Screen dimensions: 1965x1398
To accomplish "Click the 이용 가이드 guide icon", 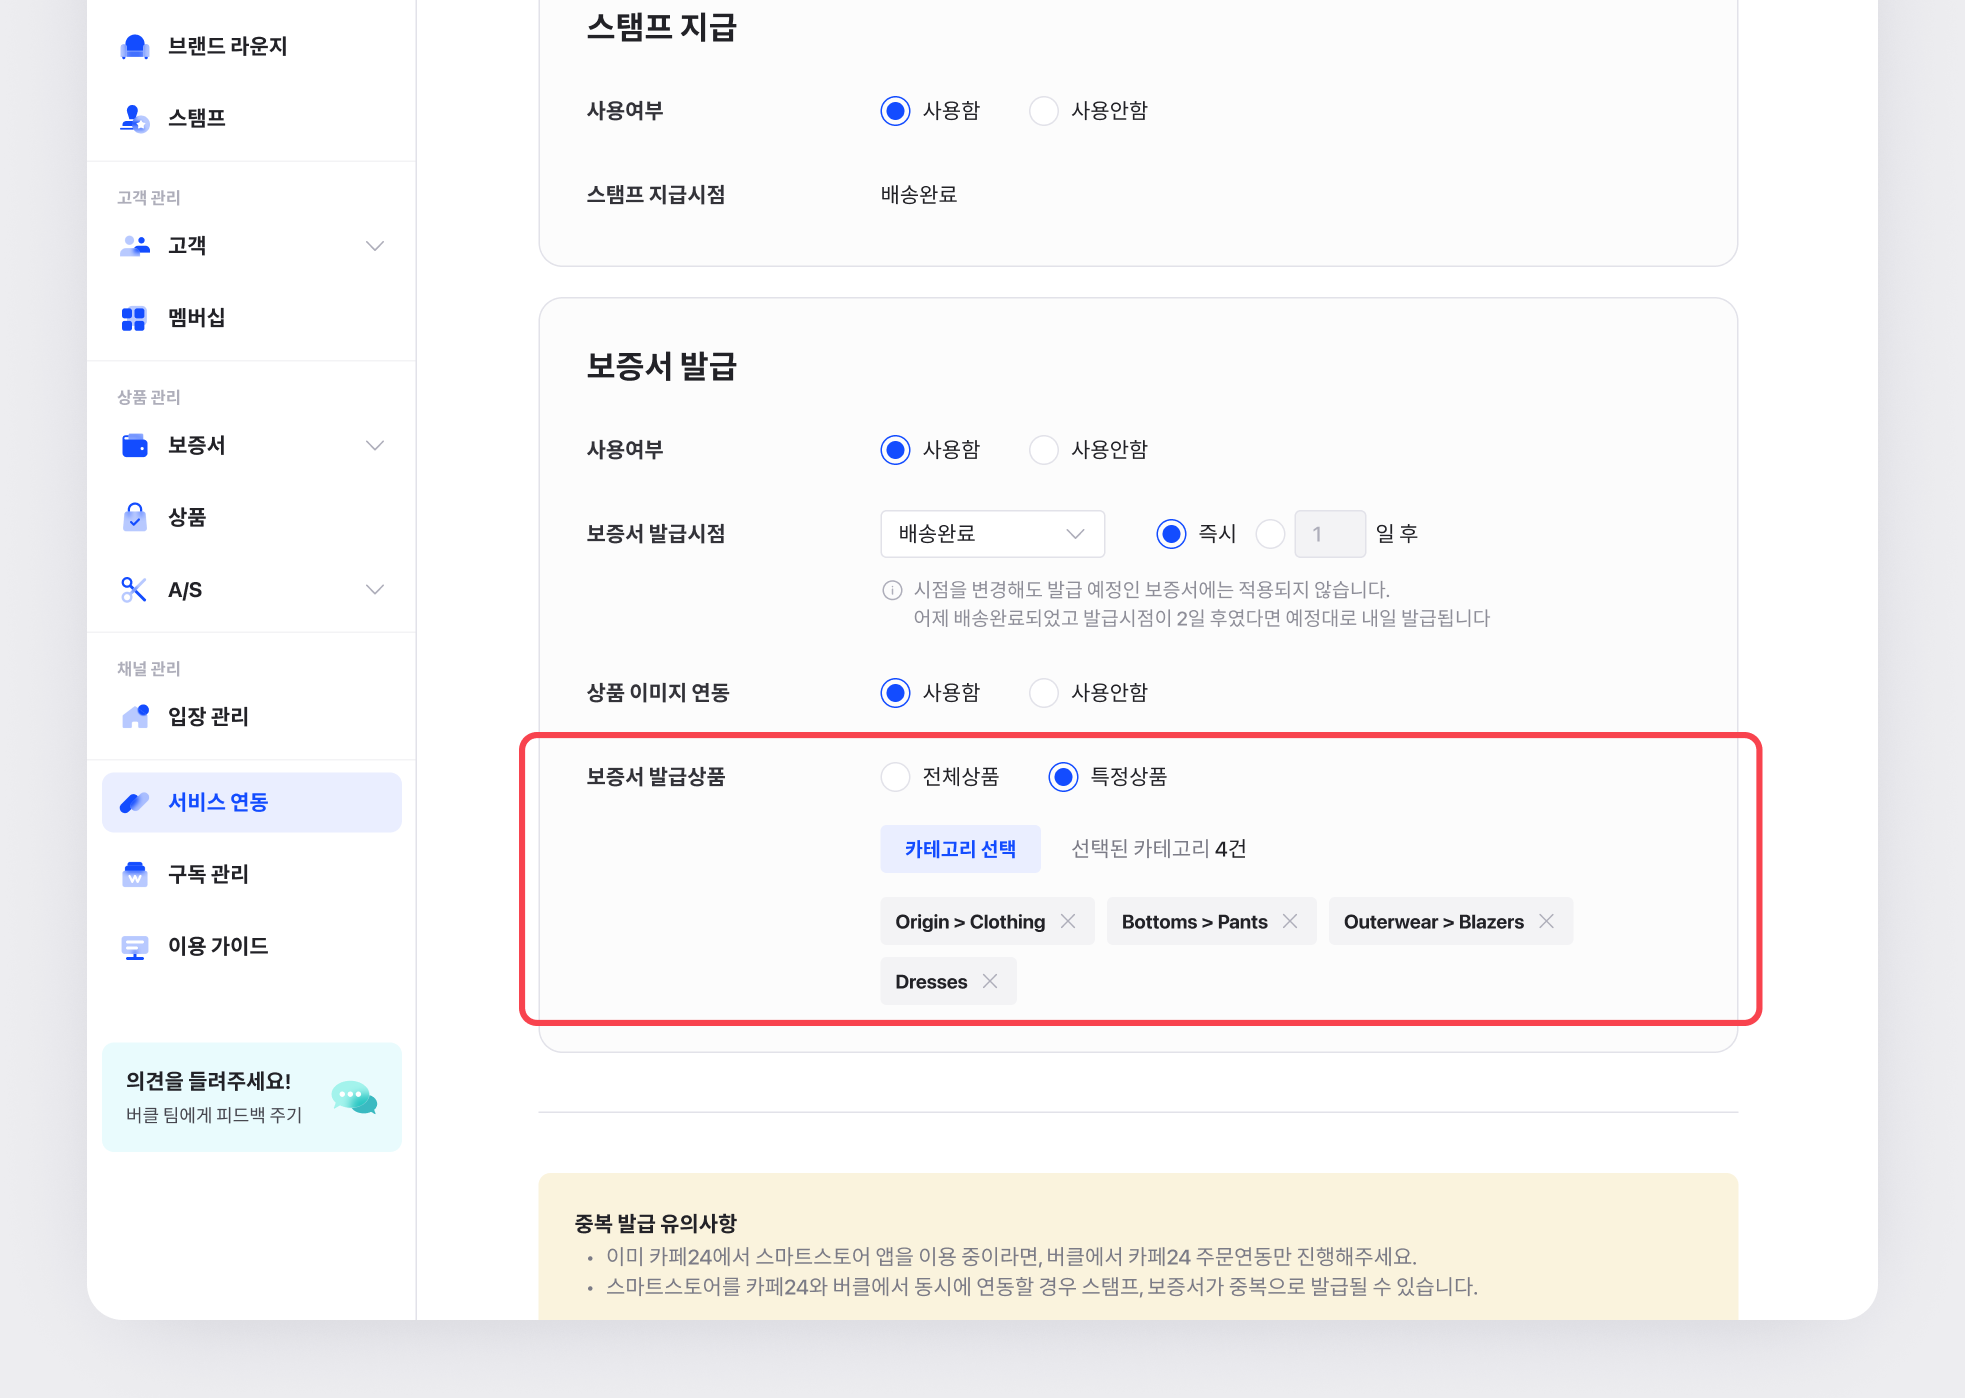I will tap(134, 946).
